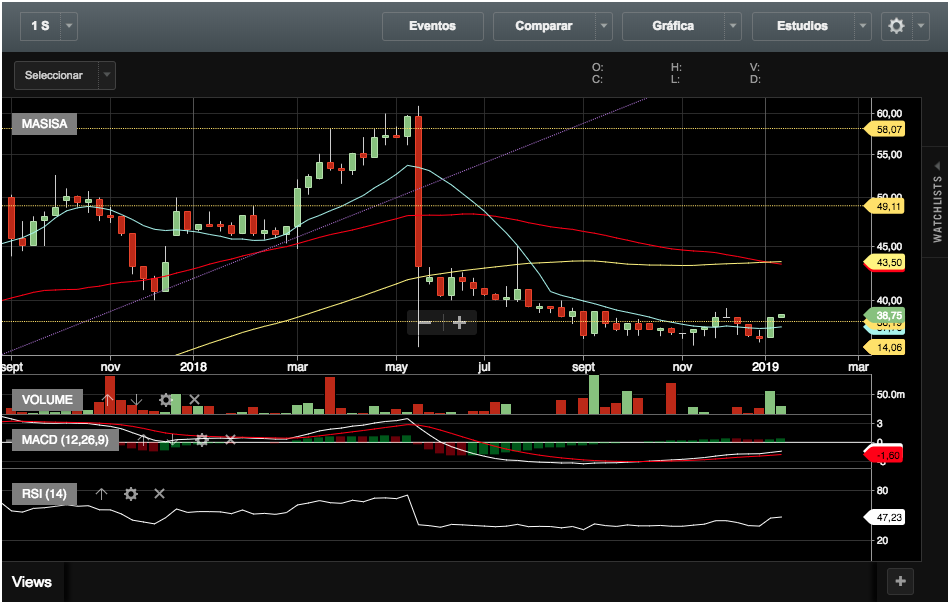Remove the RSI (14) study
The height and width of the screenshot is (602, 948).
point(159,494)
